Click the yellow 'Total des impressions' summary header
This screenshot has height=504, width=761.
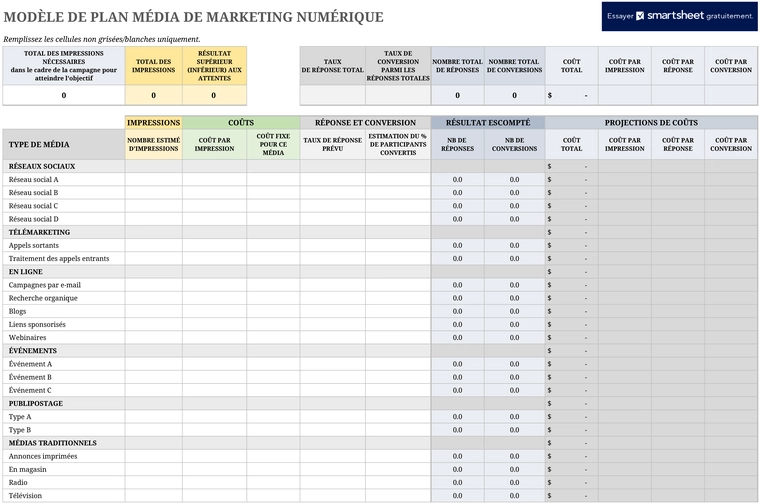click(x=153, y=66)
